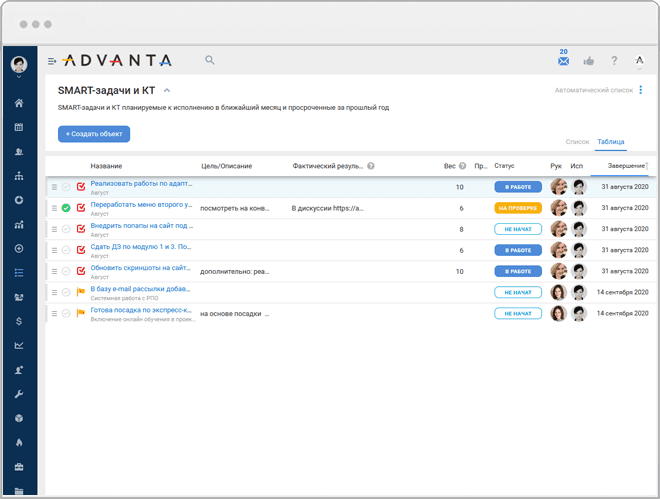660x499 pixels.
Task: Click the ADVANTA logo
Action: (x=117, y=61)
